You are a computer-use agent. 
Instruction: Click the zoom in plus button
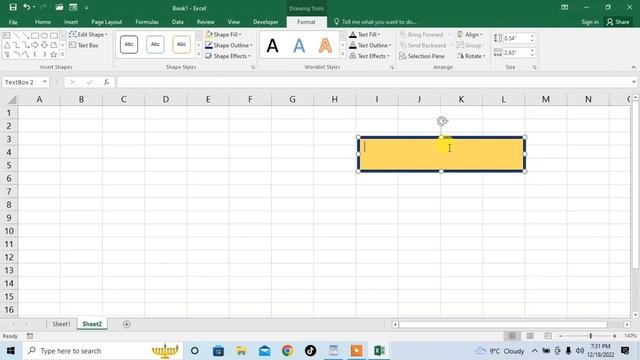click(x=615, y=336)
